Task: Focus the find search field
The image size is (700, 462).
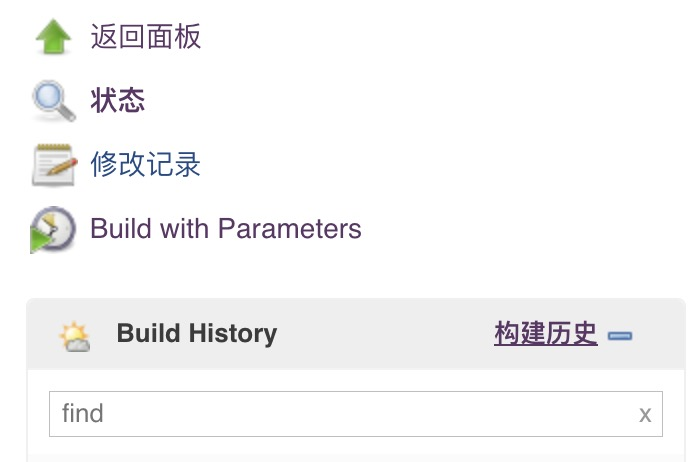Action: click(356, 414)
